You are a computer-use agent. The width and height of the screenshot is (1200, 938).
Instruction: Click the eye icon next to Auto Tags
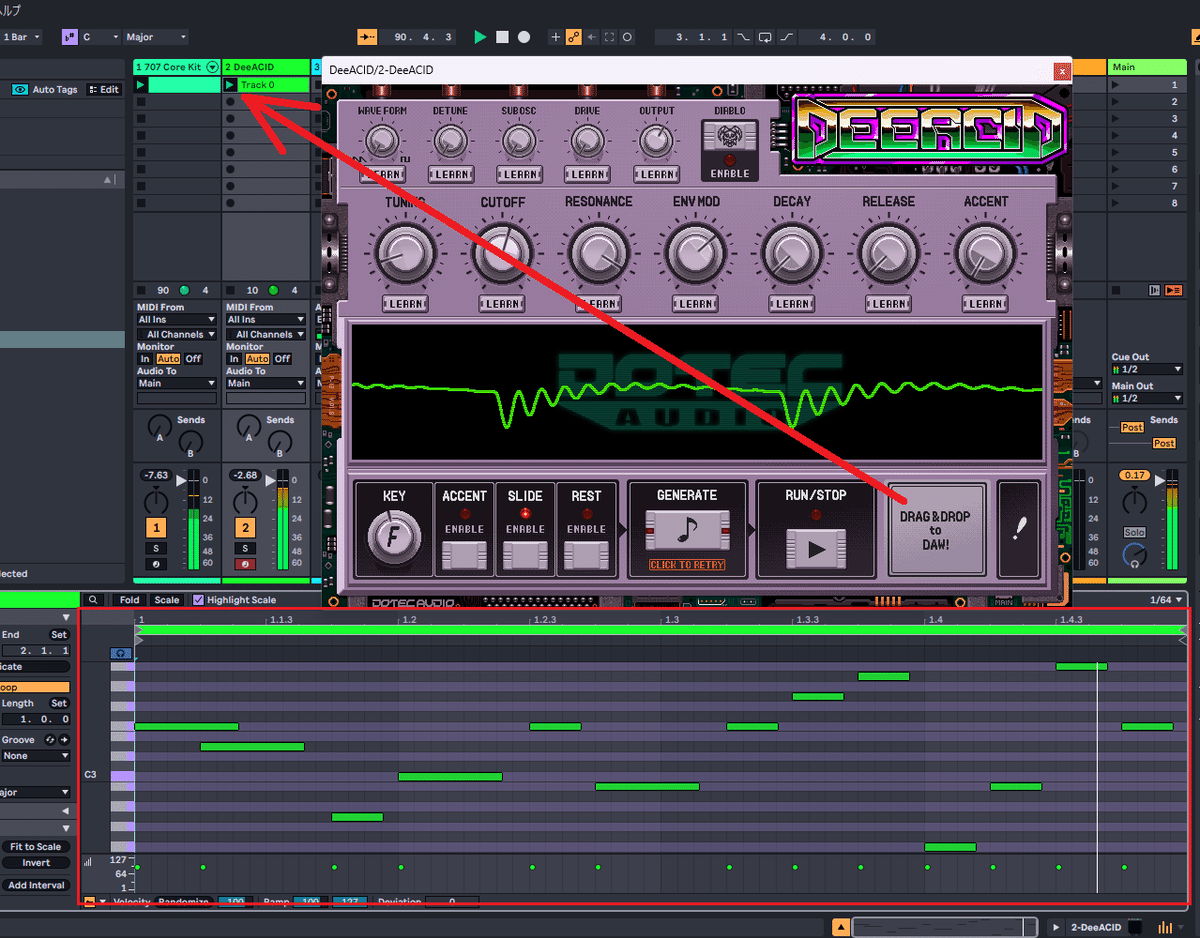tap(19, 89)
